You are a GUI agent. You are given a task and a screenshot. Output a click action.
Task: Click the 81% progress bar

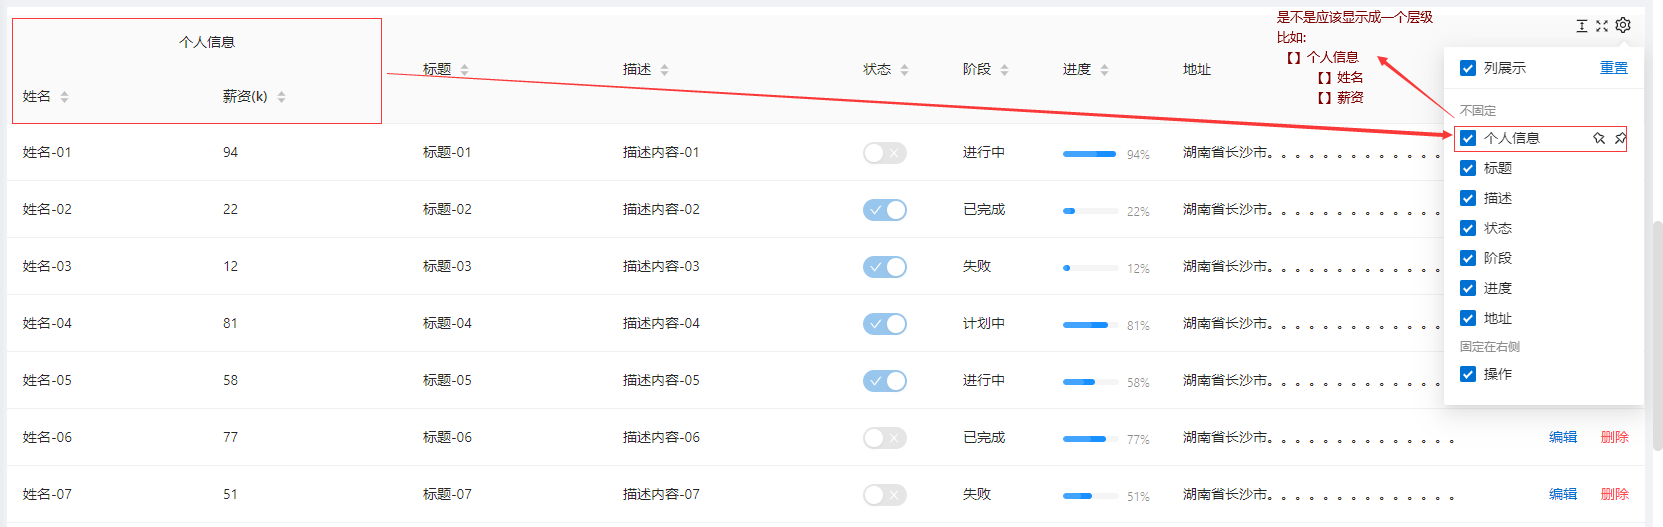coord(1090,325)
